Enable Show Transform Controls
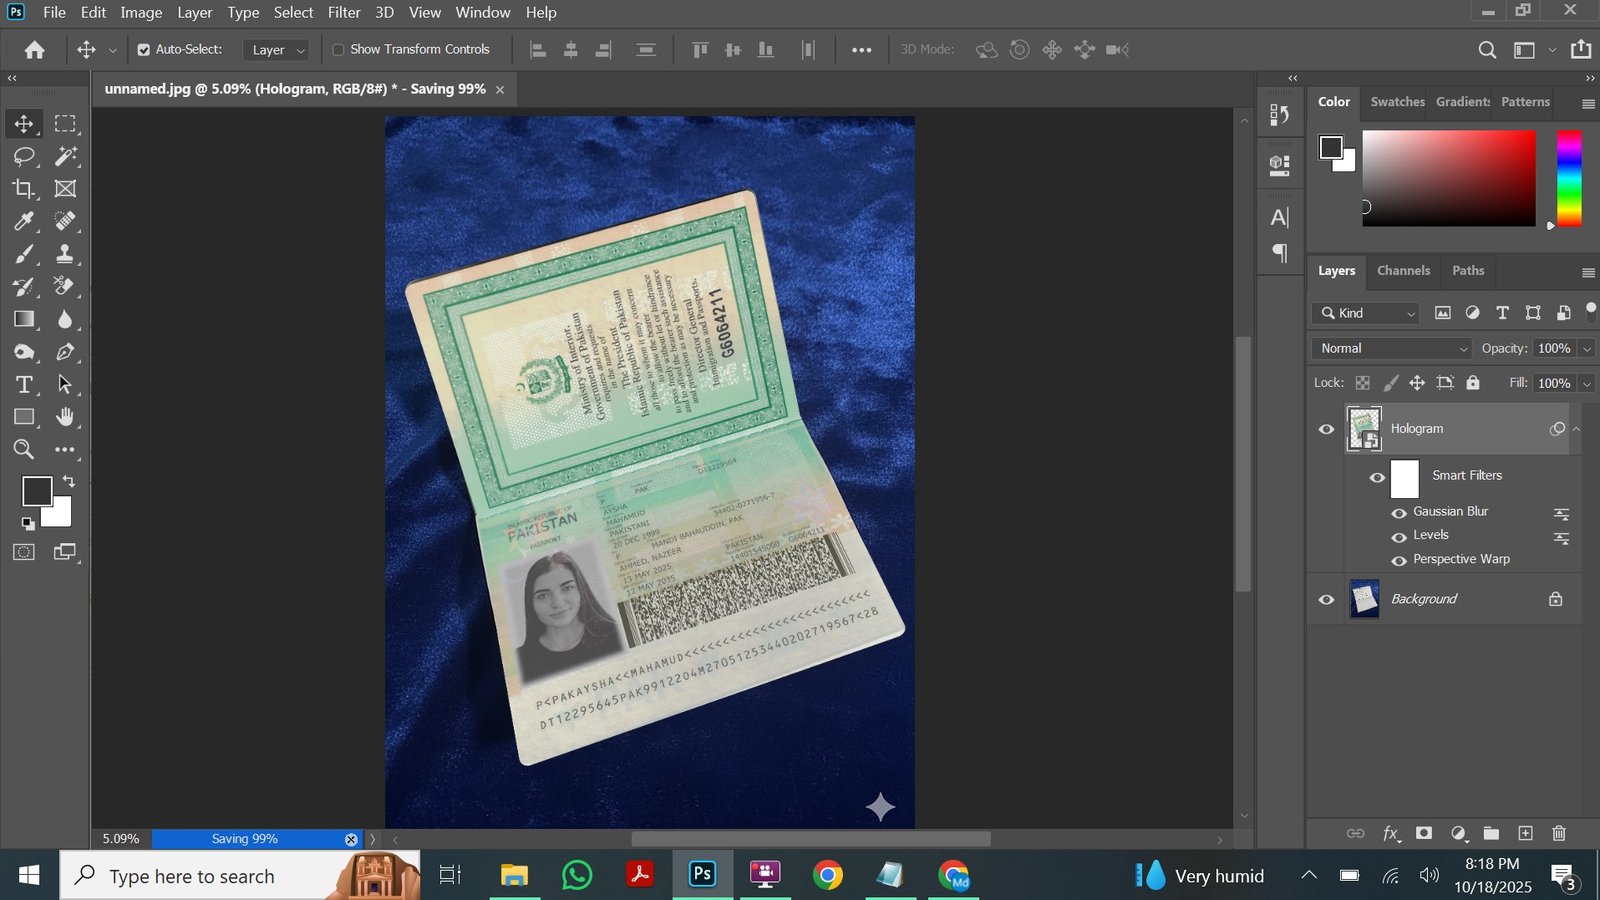The height and width of the screenshot is (900, 1600). pyautogui.click(x=338, y=50)
